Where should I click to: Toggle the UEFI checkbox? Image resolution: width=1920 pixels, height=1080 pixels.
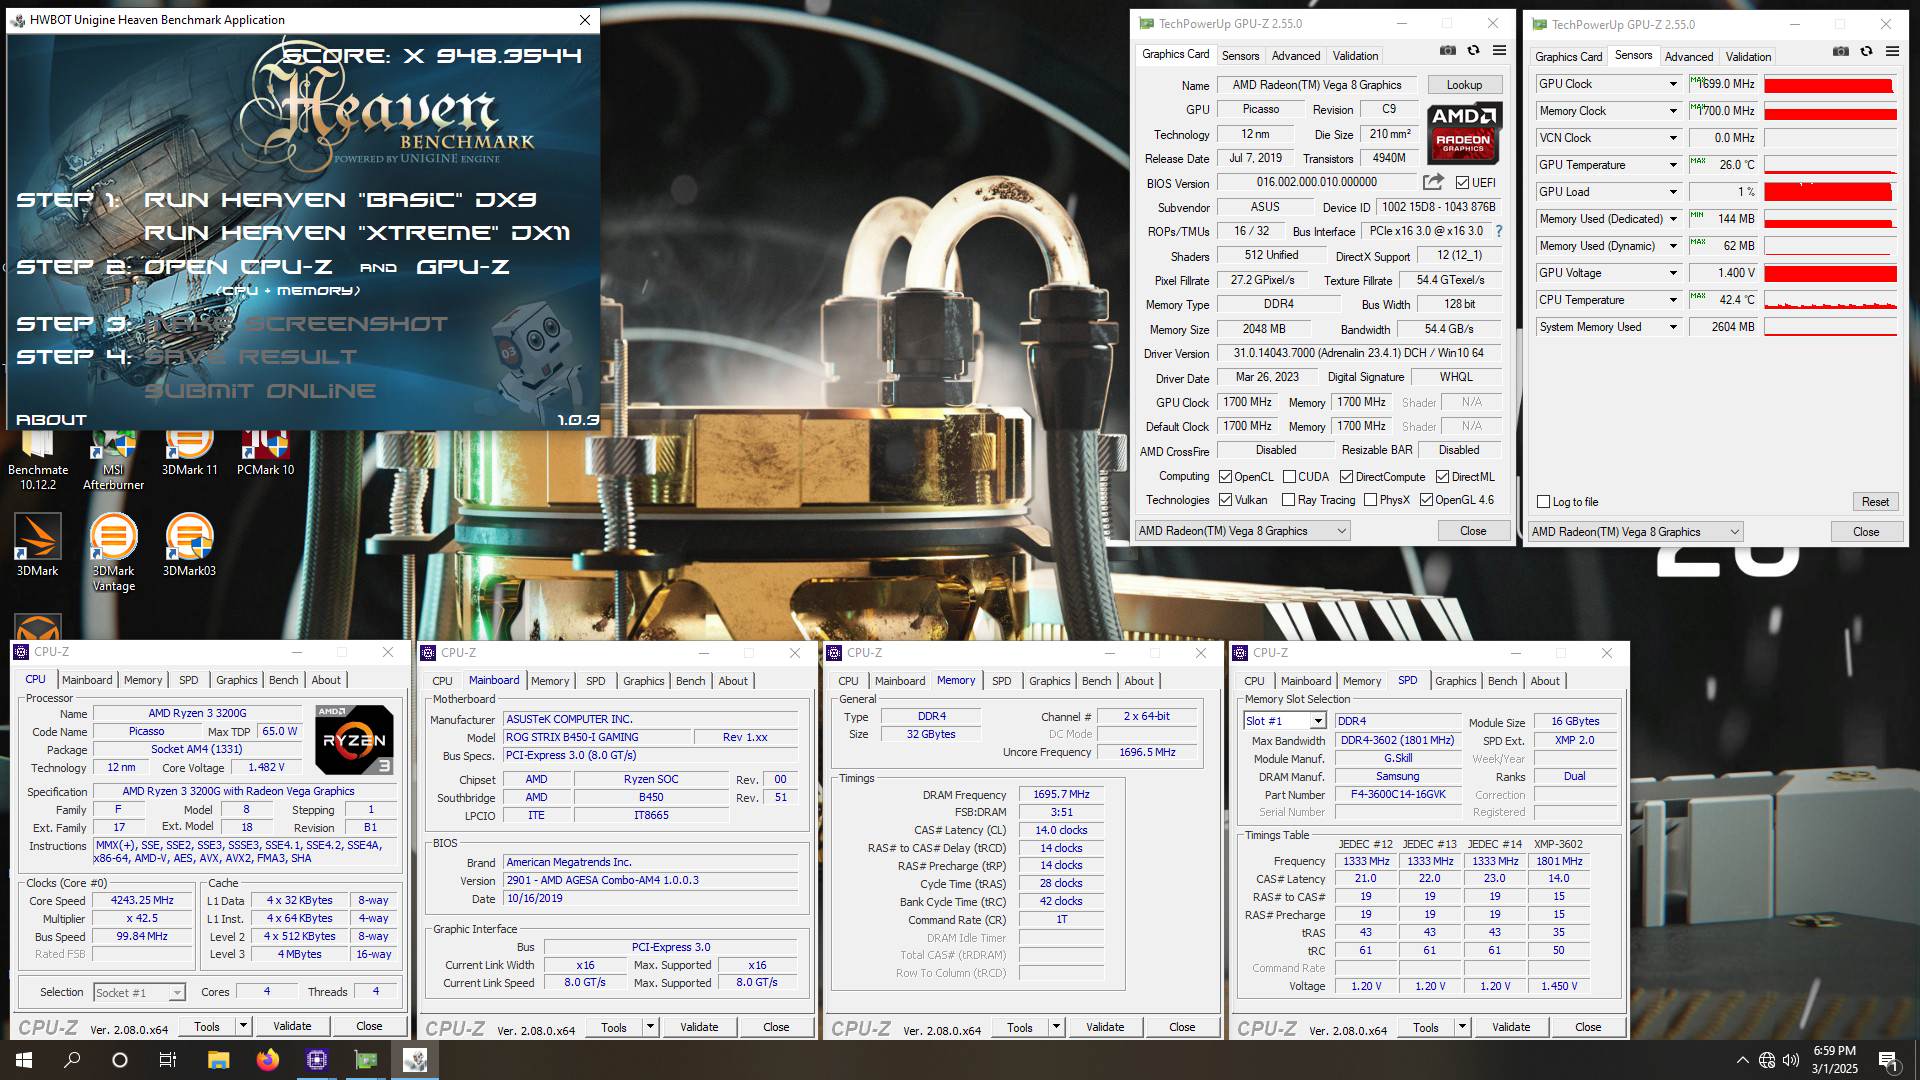(x=1463, y=183)
